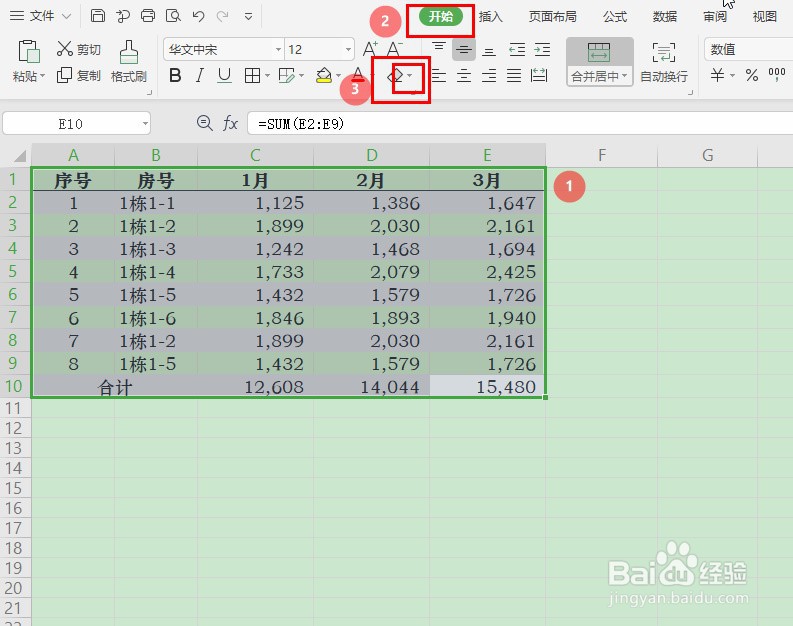Screen dimensions: 793x626
Task: Toggle underline formatting
Action: [x=224, y=75]
